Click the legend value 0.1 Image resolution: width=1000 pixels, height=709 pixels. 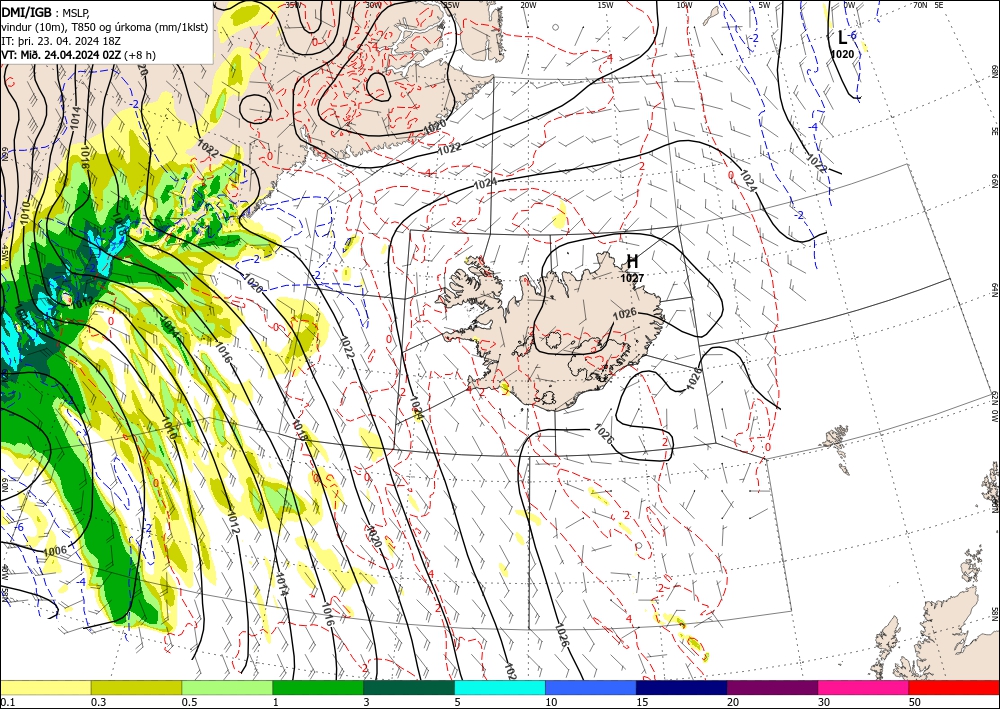coord(8,702)
